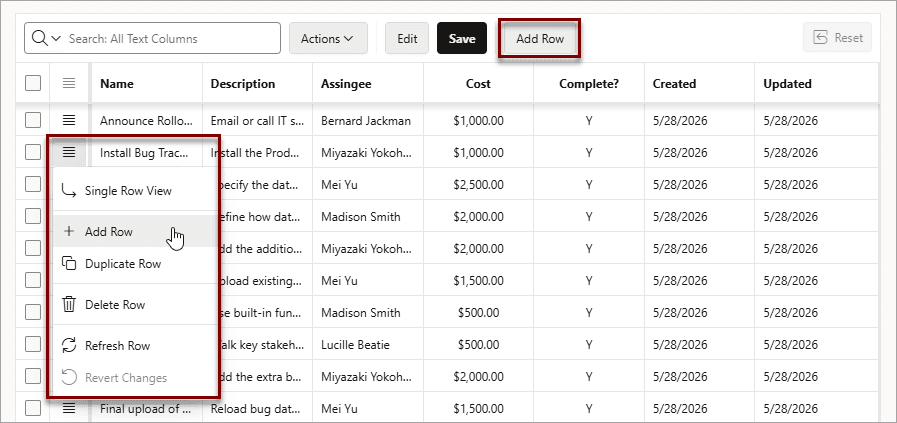
Task: Select checkbox for Madison Smith $2,000.00 row
Action: (33, 216)
